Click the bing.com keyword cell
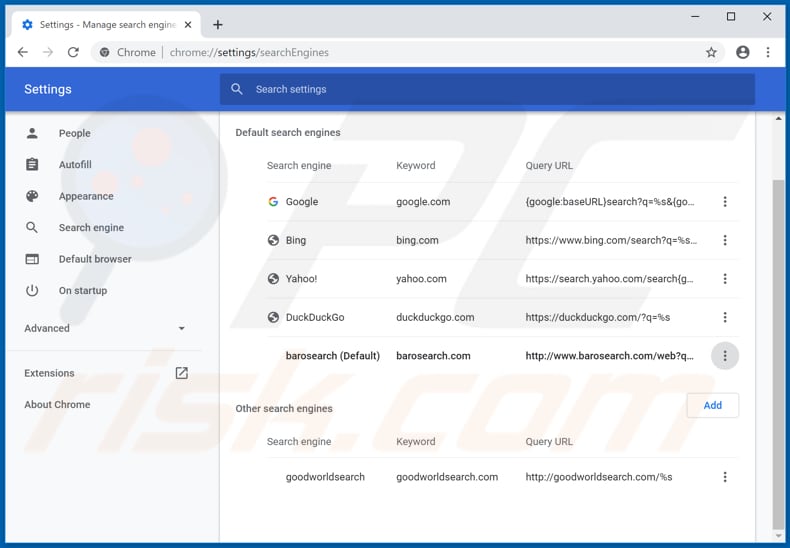Viewport: 790px width, 548px height. pos(417,240)
